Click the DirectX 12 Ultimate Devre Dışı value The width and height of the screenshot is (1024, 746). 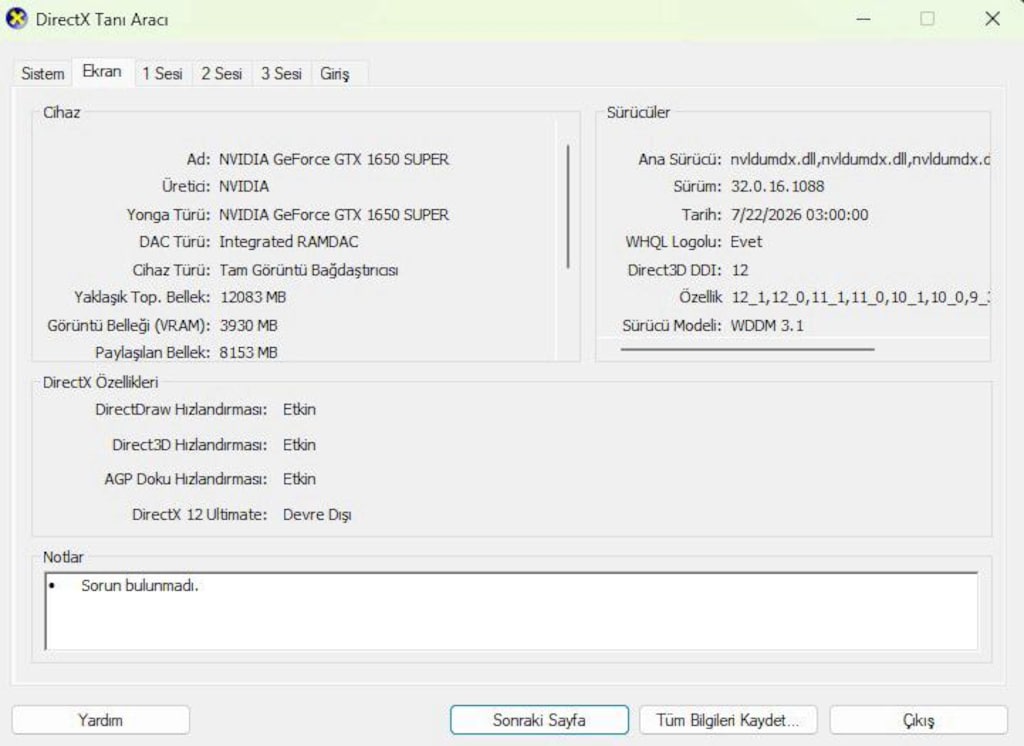[317, 515]
